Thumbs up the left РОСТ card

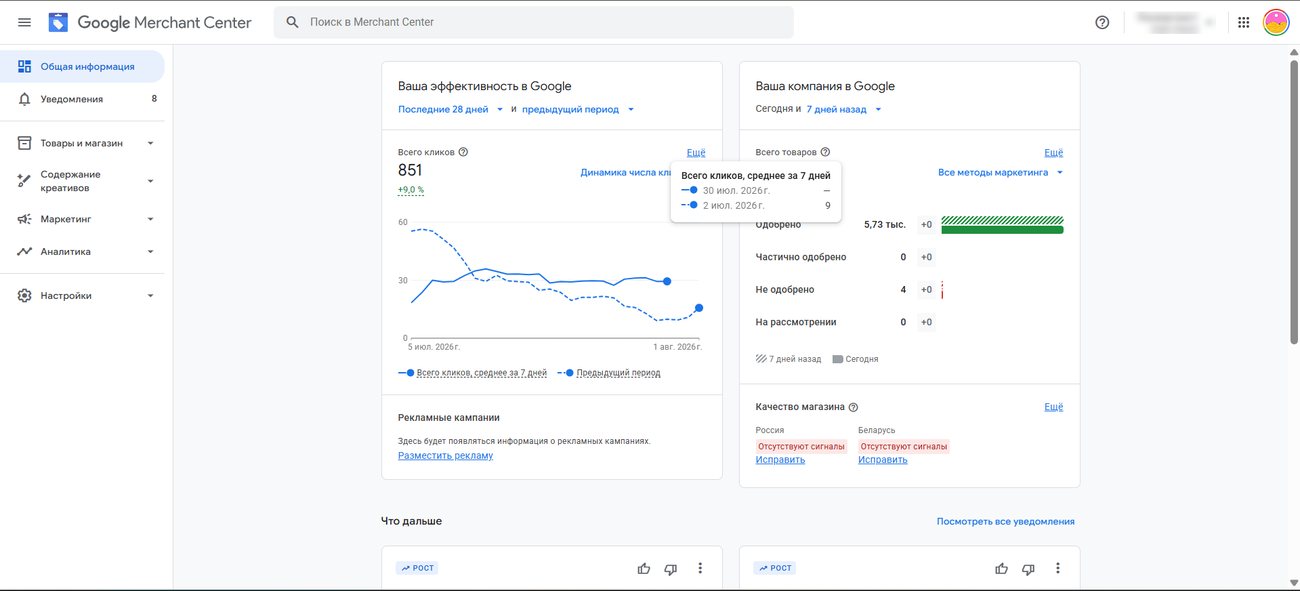click(x=644, y=568)
